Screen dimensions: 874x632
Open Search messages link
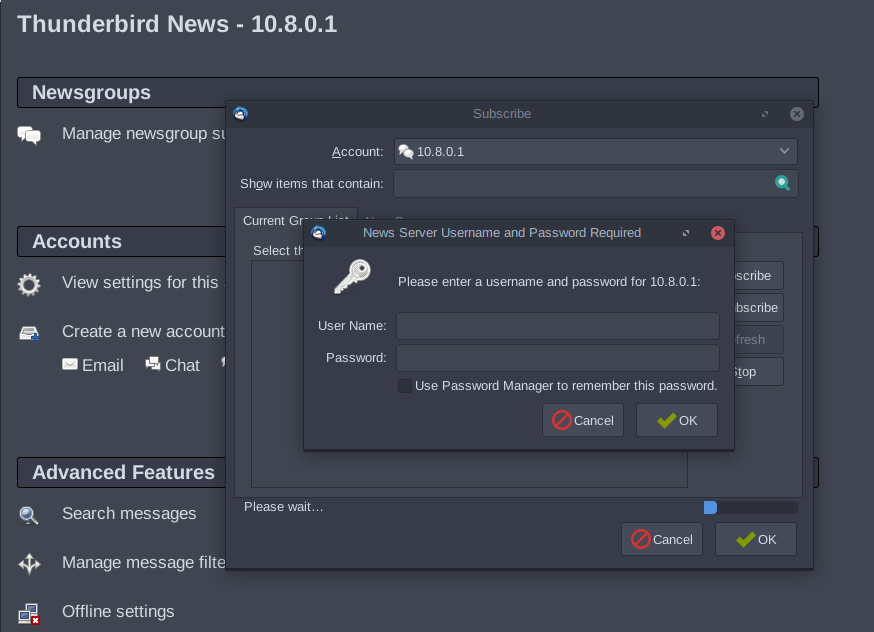tap(129, 513)
